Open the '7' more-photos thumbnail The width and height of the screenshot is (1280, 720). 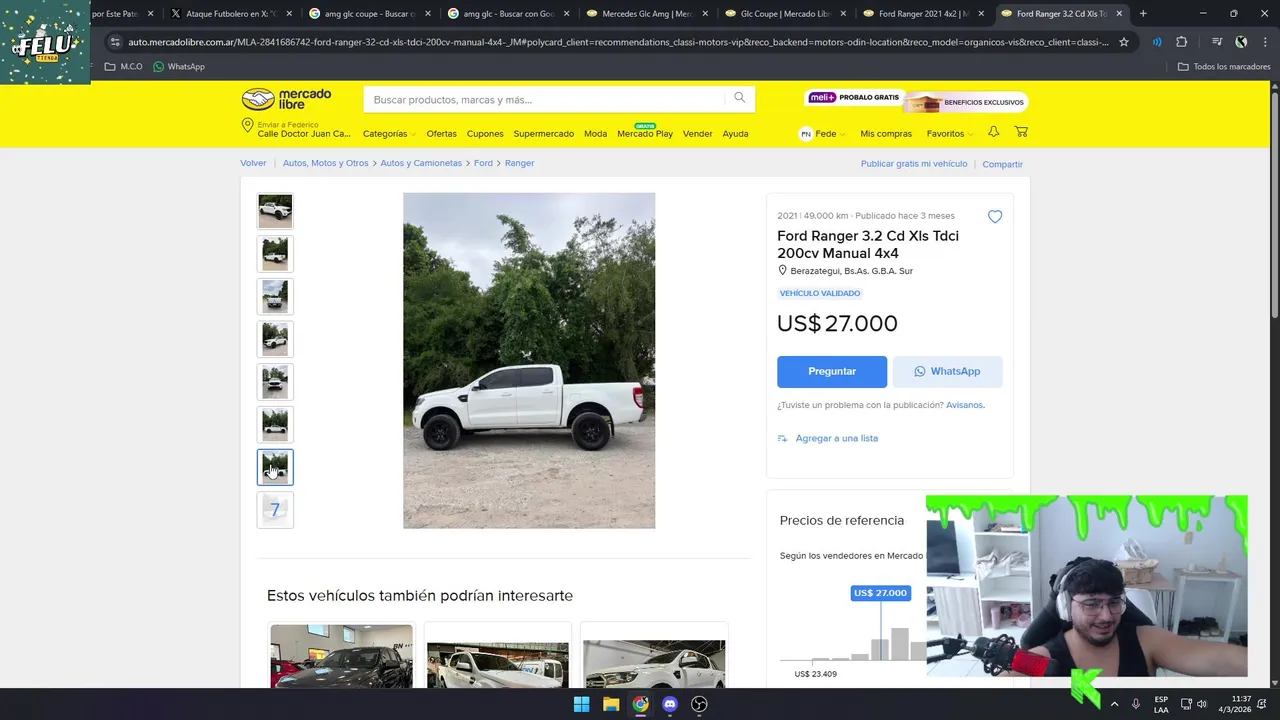275,510
